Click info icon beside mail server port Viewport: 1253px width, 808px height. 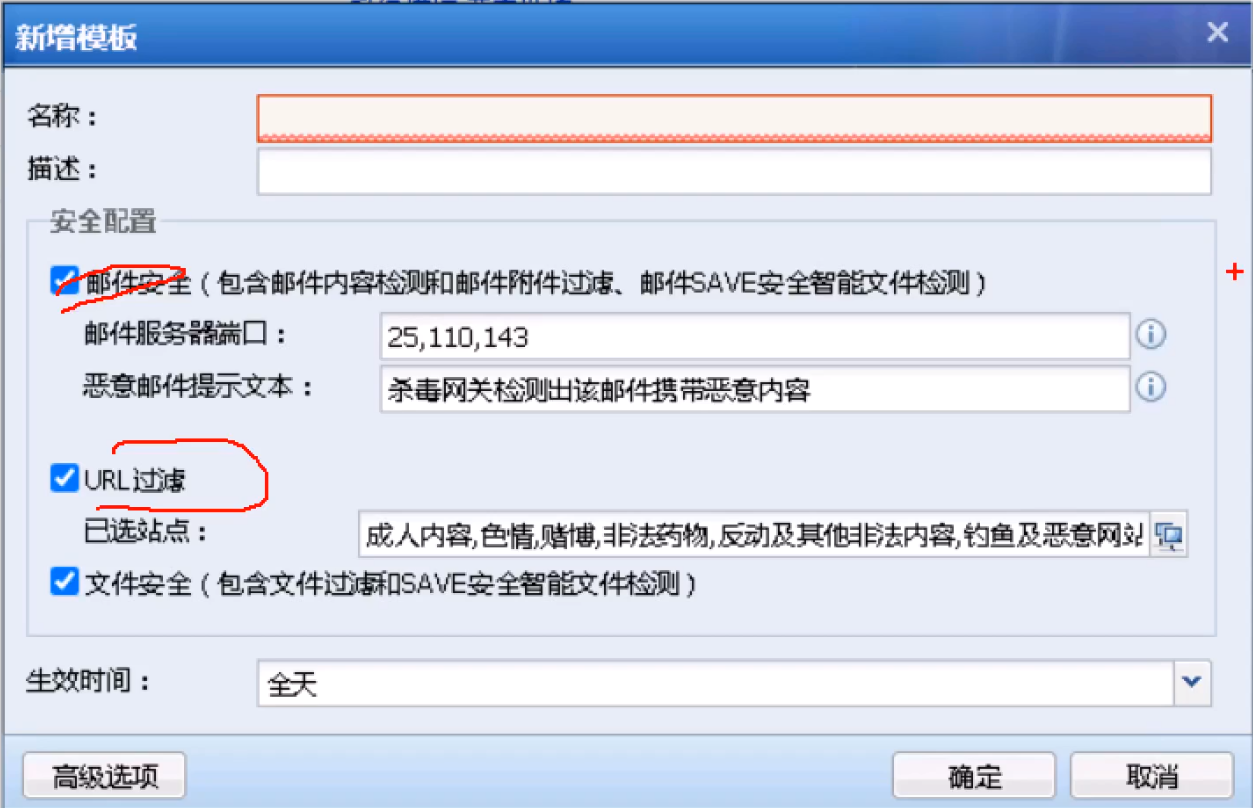(x=1152, y=335)
